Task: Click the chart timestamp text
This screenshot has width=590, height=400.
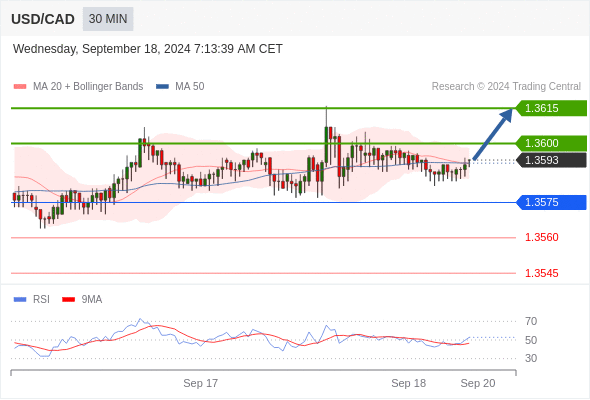Action: [x=148, y=49]
